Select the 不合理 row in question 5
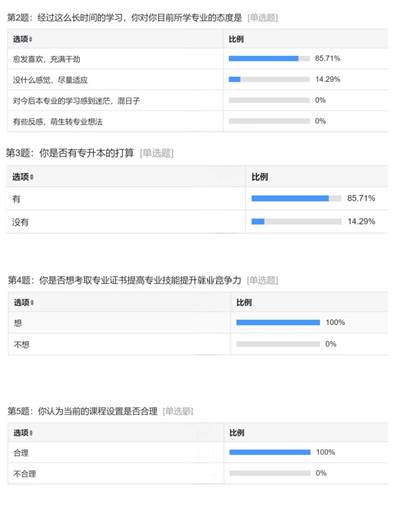Viewport: 394px width, 526px height. (197, 473)
